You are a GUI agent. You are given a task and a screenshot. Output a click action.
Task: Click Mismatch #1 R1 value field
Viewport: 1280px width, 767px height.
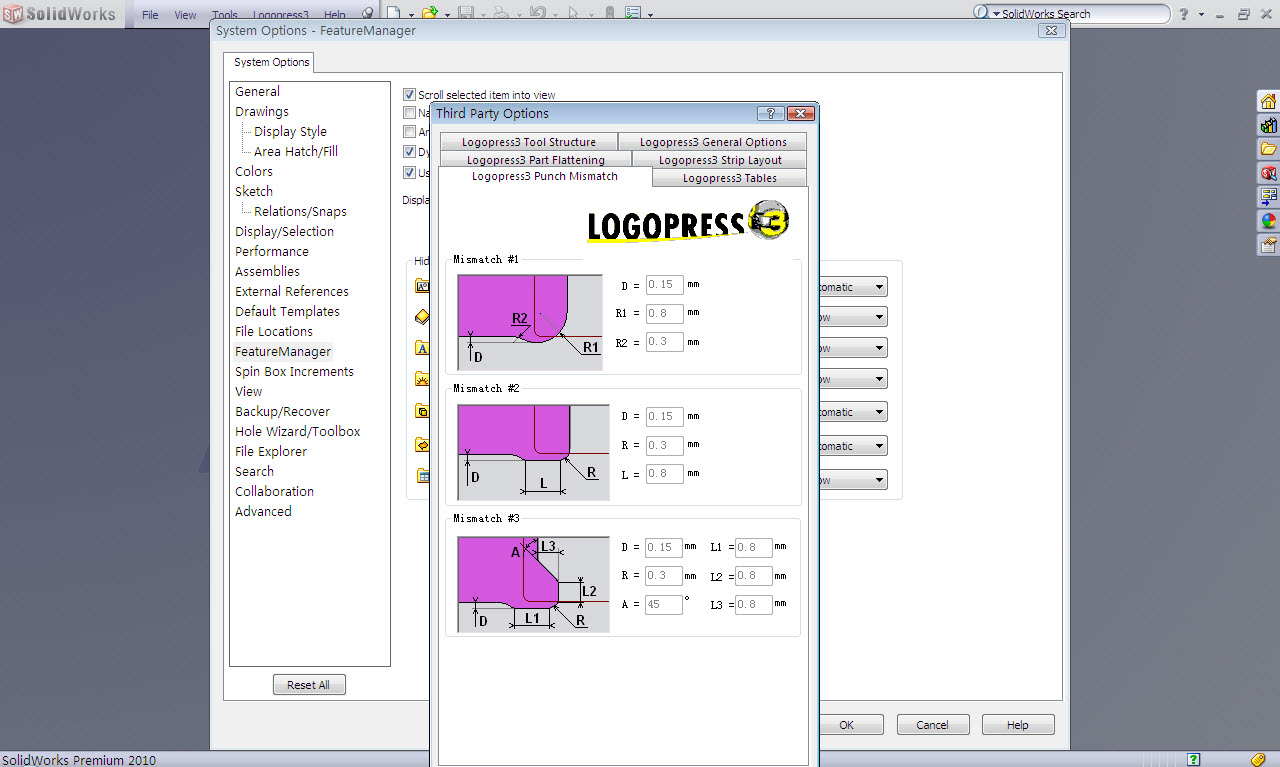coord(665,313)
